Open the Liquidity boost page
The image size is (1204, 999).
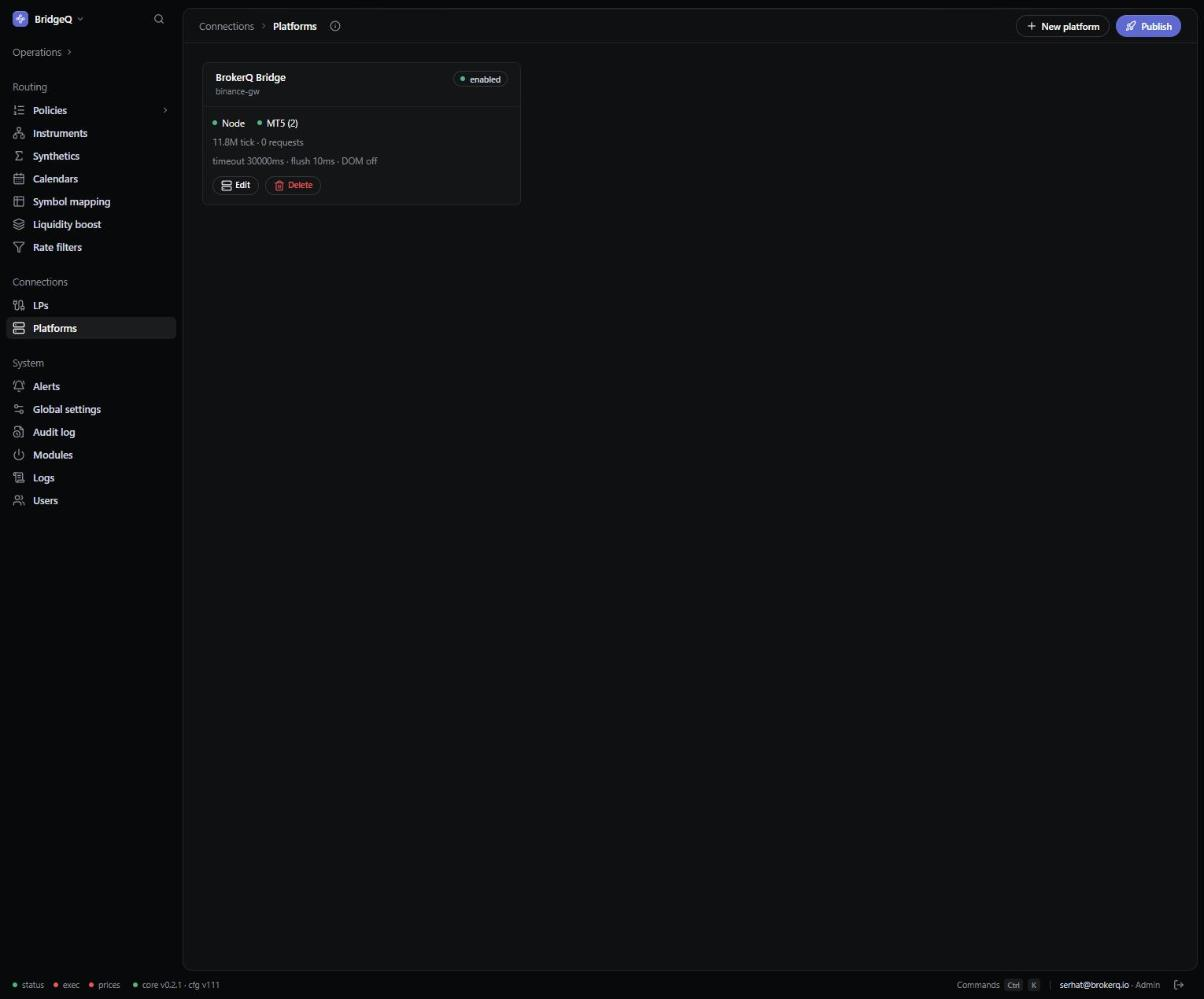91,224
